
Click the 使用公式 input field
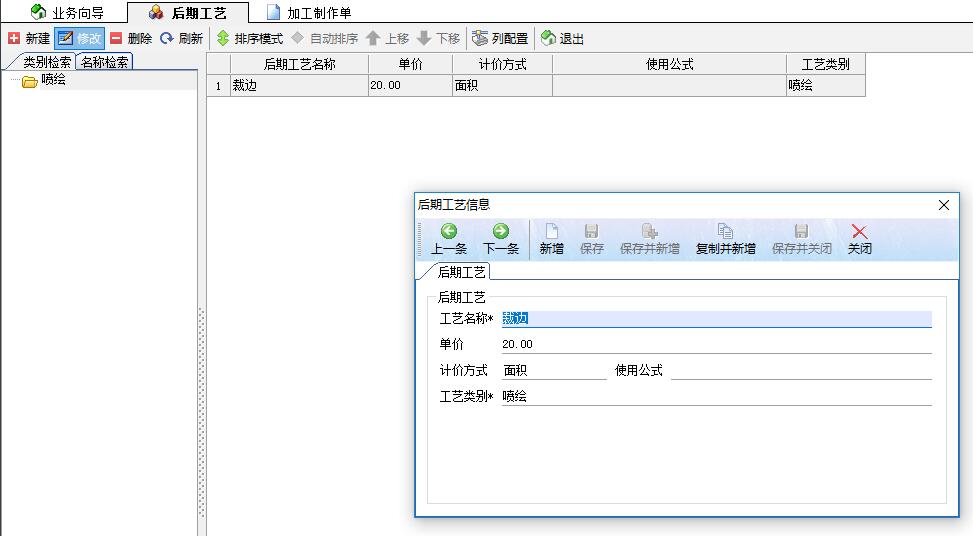(x=801, y=370)
